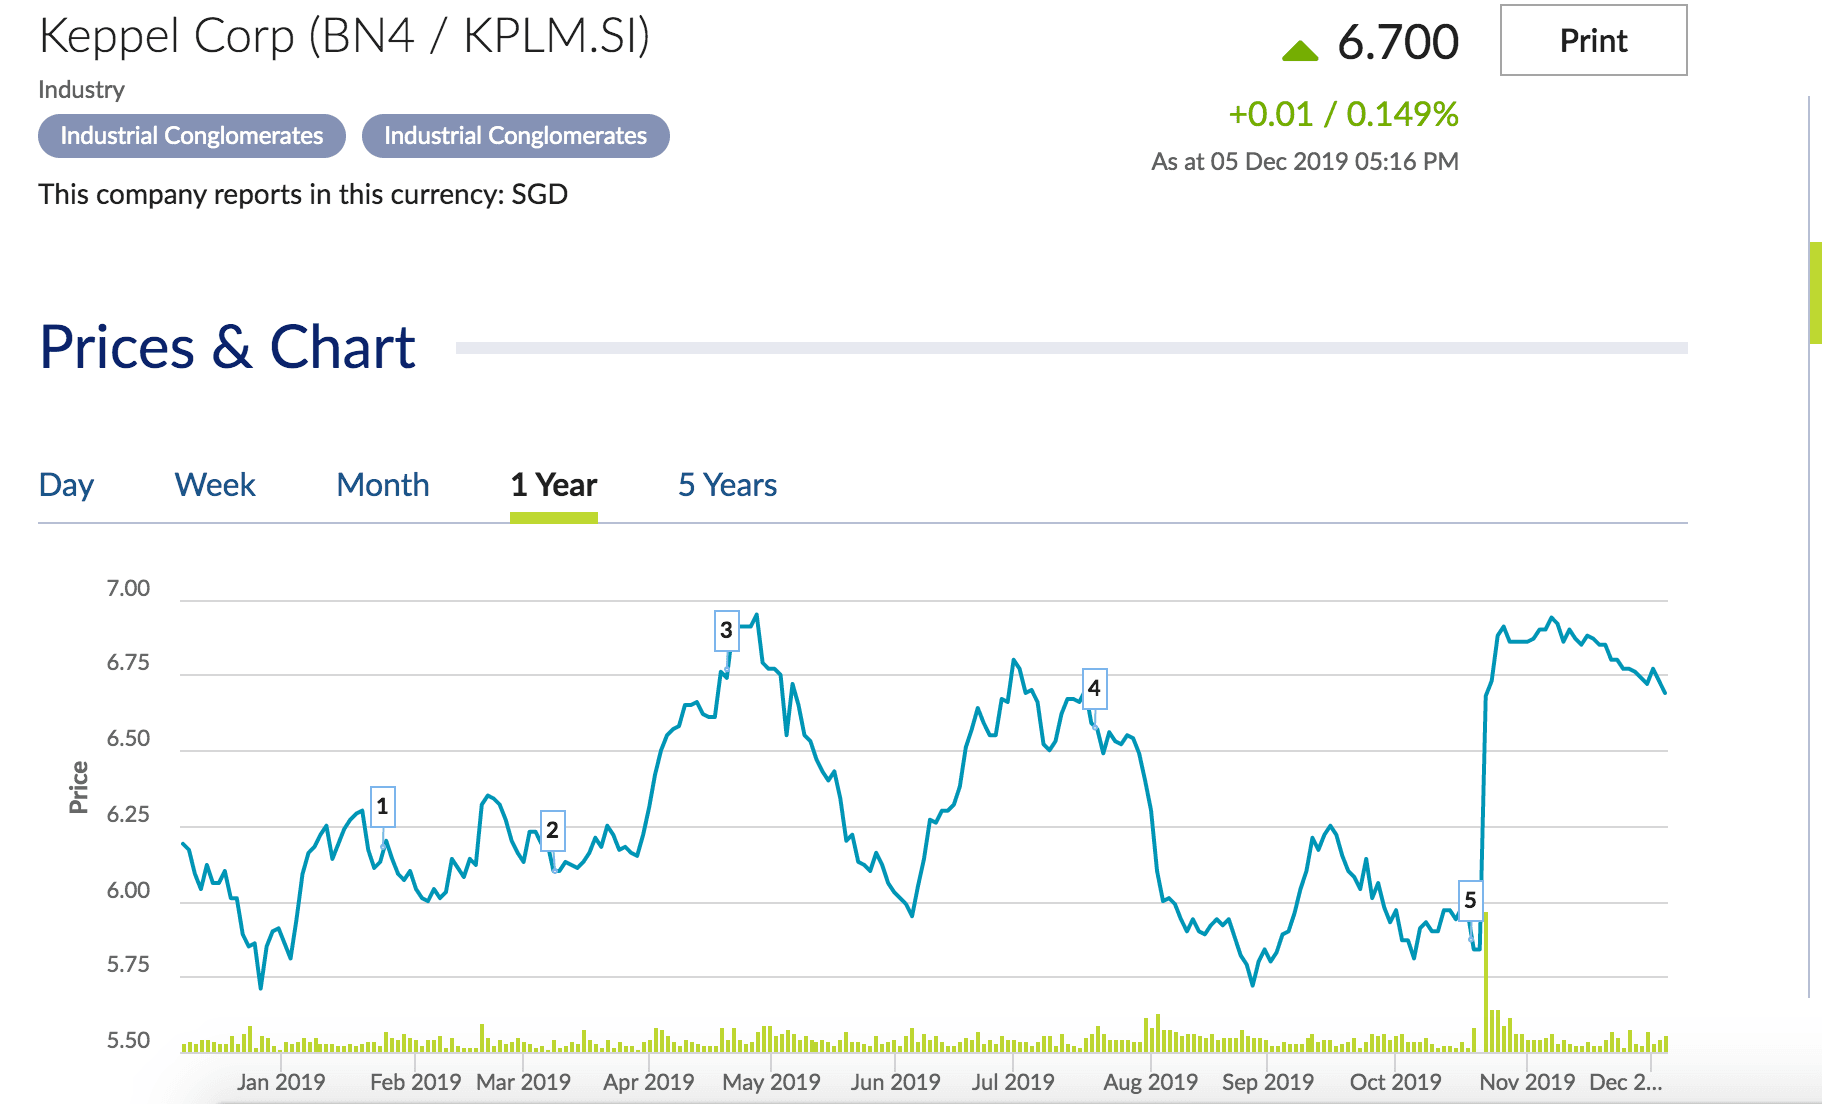This screenshot has width=1822, height=1104.
Task: Click the second Industrial Conglomerates tag
Action: pyautogui.click(x=516, y=136)
